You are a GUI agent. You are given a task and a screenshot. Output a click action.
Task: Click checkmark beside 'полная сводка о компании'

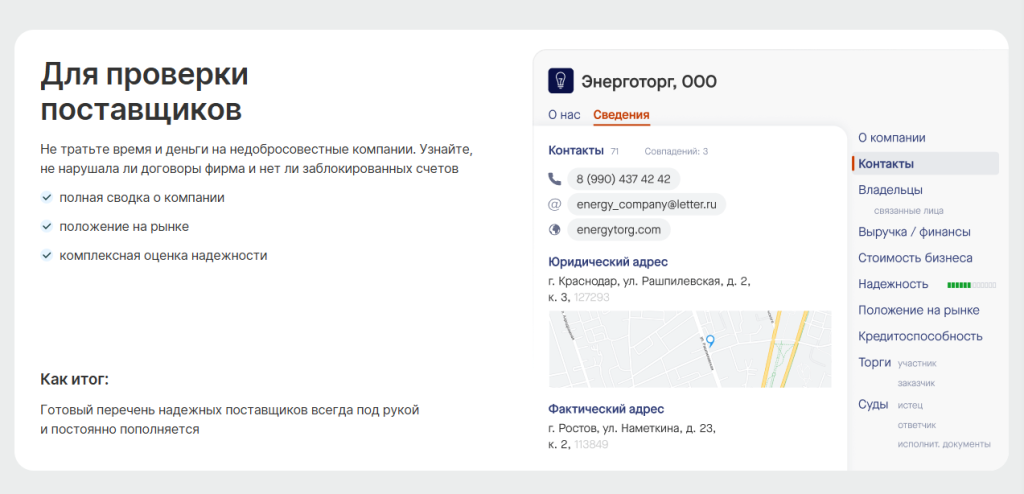click(x=46, y=198)
